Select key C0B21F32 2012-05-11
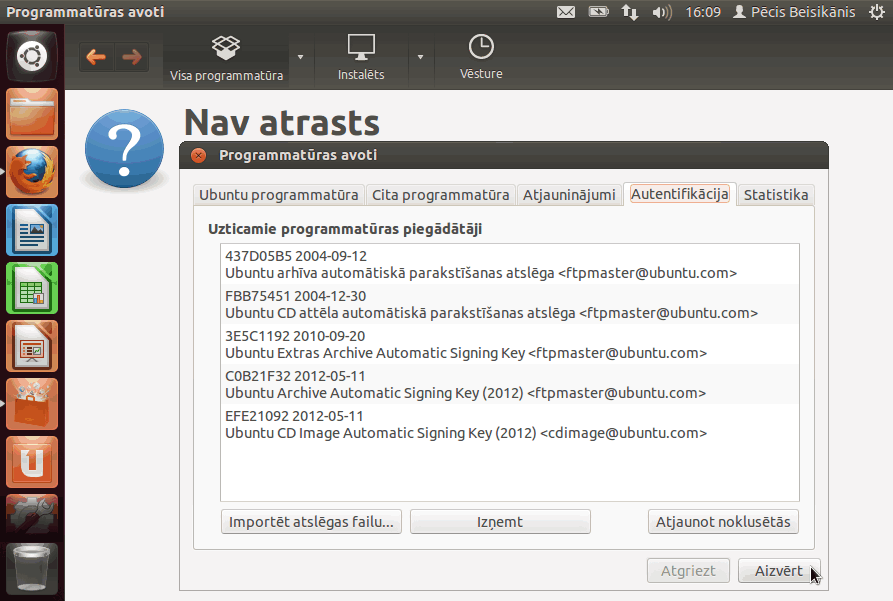The width and height of the screenshot is (893, 601). pyautogui.click(x=510, y=384)
